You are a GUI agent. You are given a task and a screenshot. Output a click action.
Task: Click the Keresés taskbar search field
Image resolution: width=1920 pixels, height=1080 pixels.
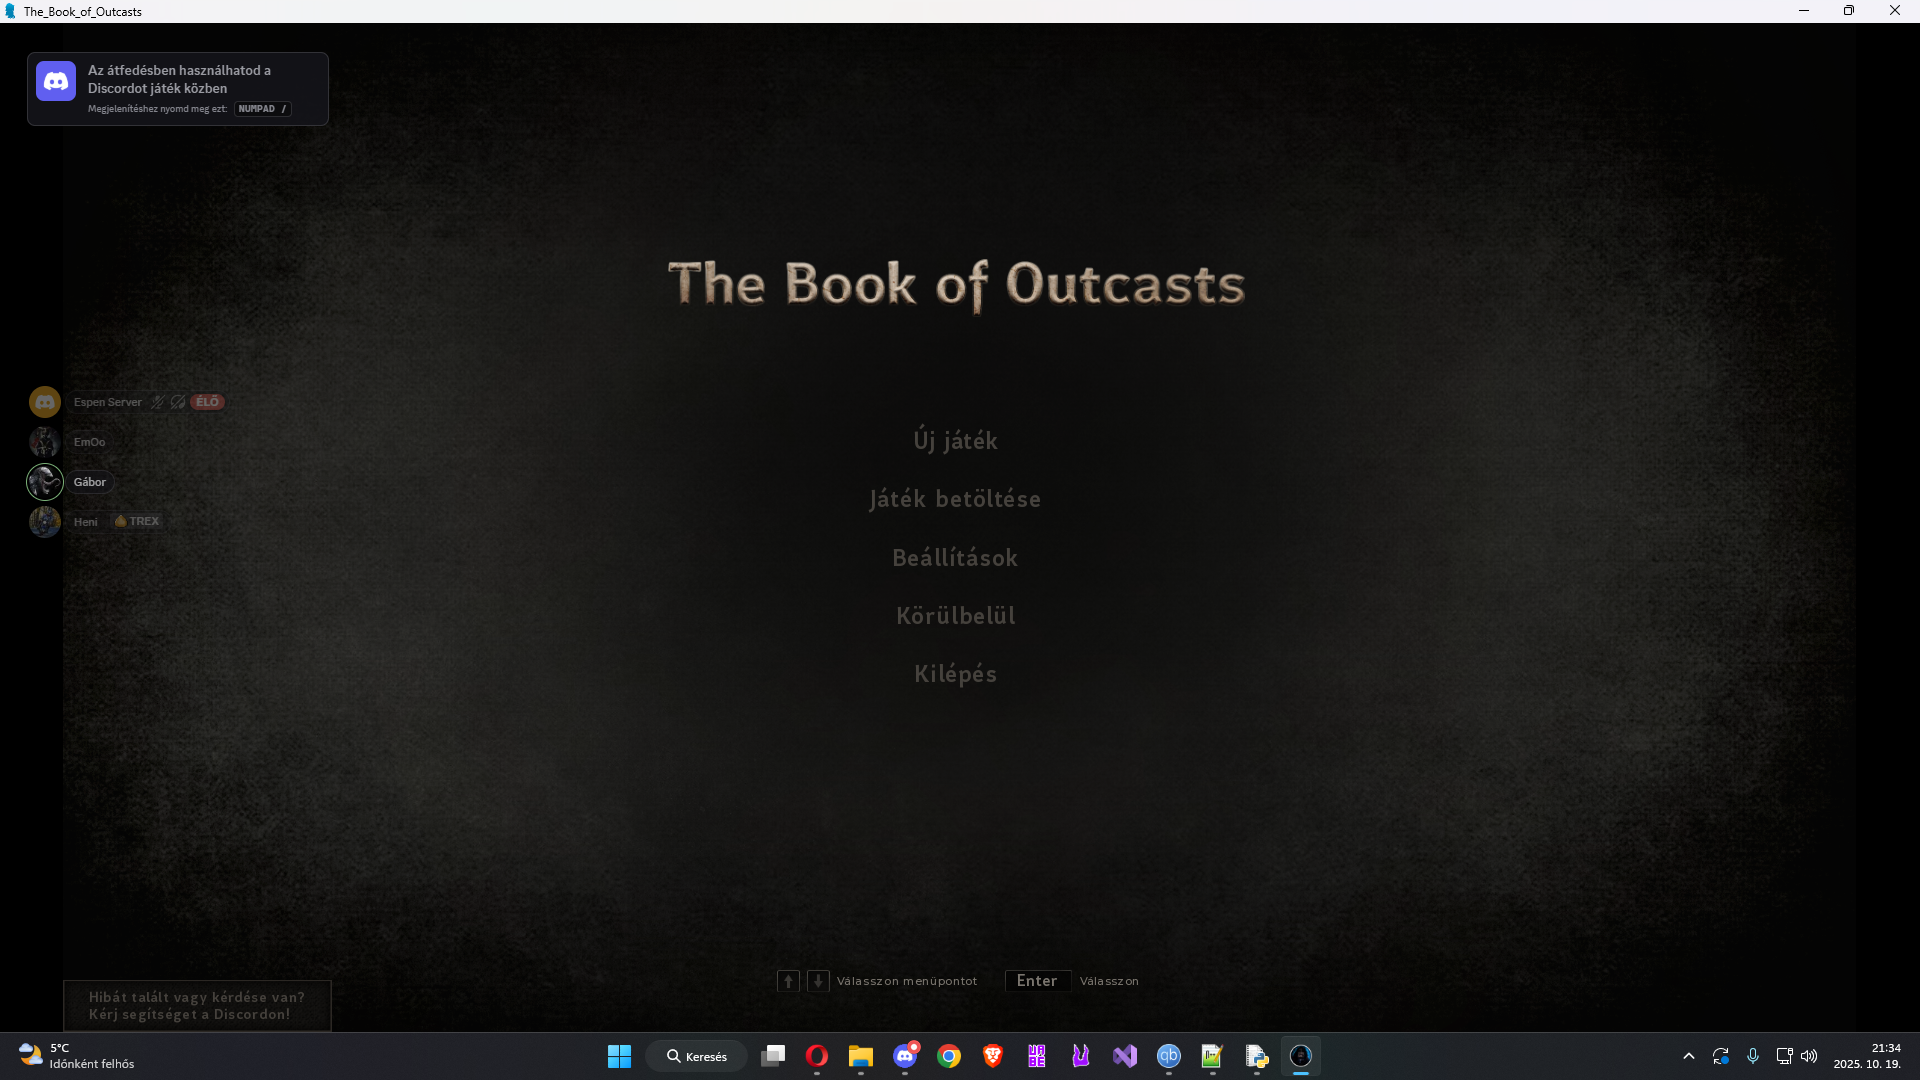(697, 1056)
